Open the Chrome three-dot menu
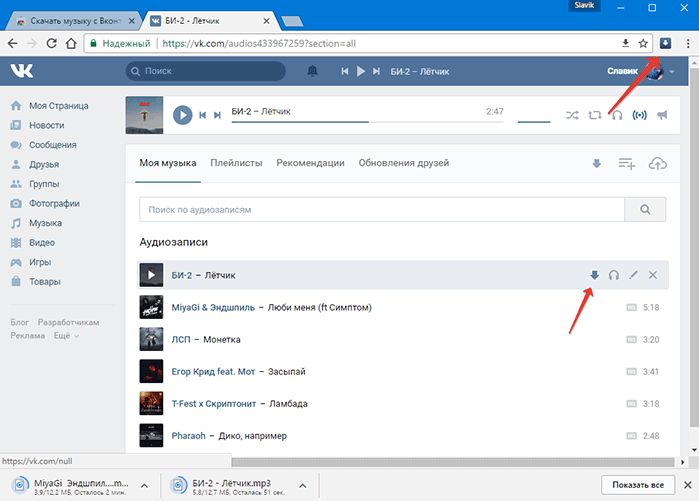This screenshot has width=699, height=501. (x=688, y=43)
